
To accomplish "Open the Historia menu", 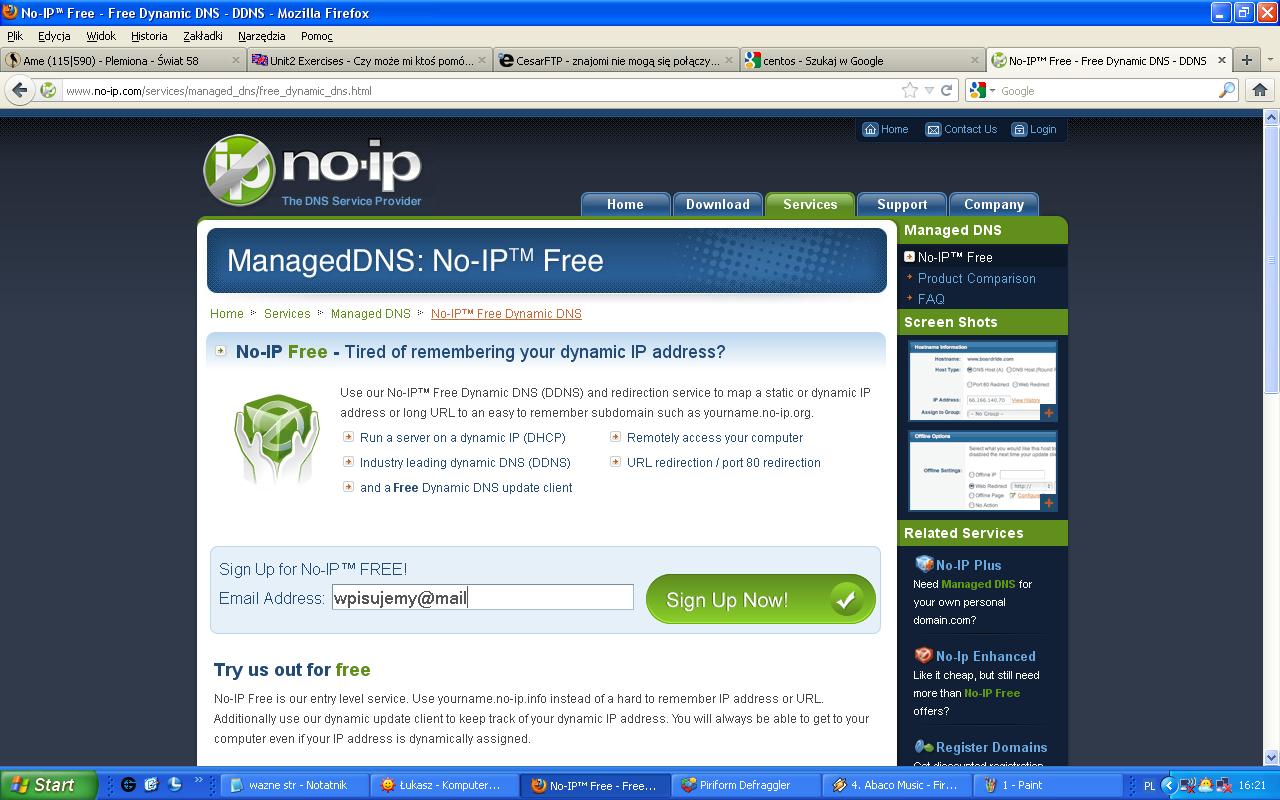I will [149, 36].
